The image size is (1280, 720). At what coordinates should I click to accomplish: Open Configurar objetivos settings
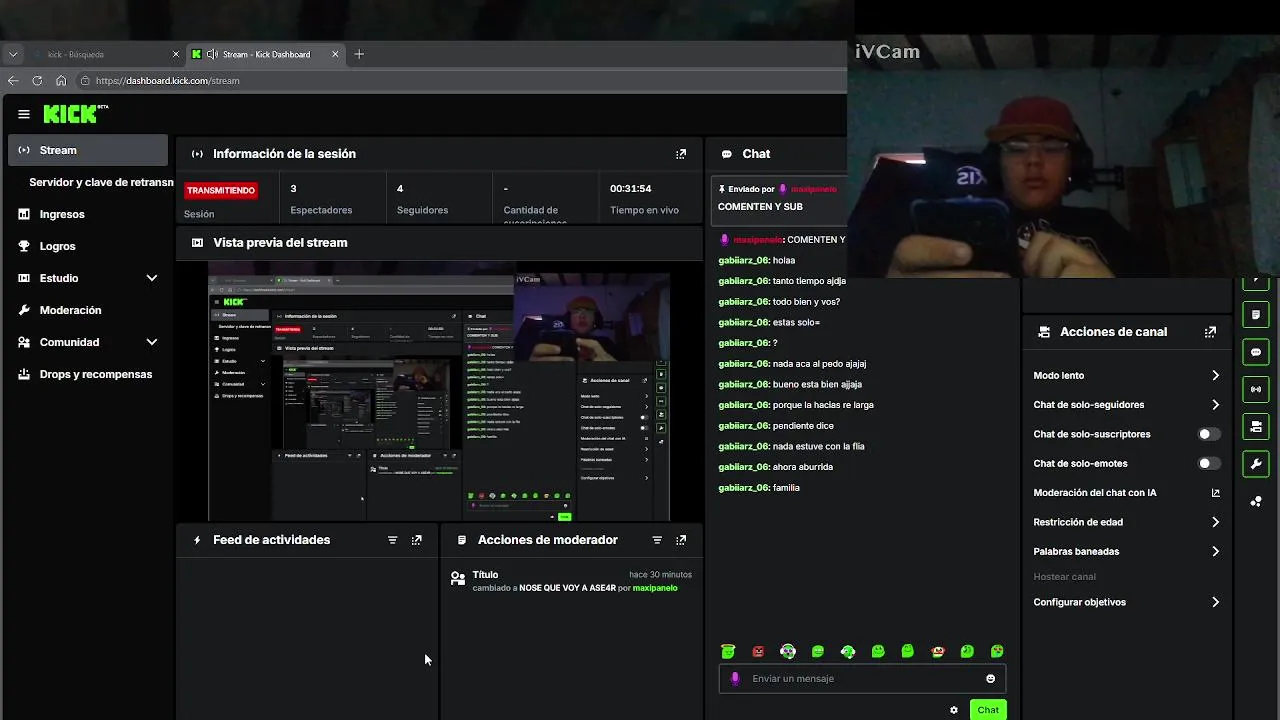(x=1127, y=602)
